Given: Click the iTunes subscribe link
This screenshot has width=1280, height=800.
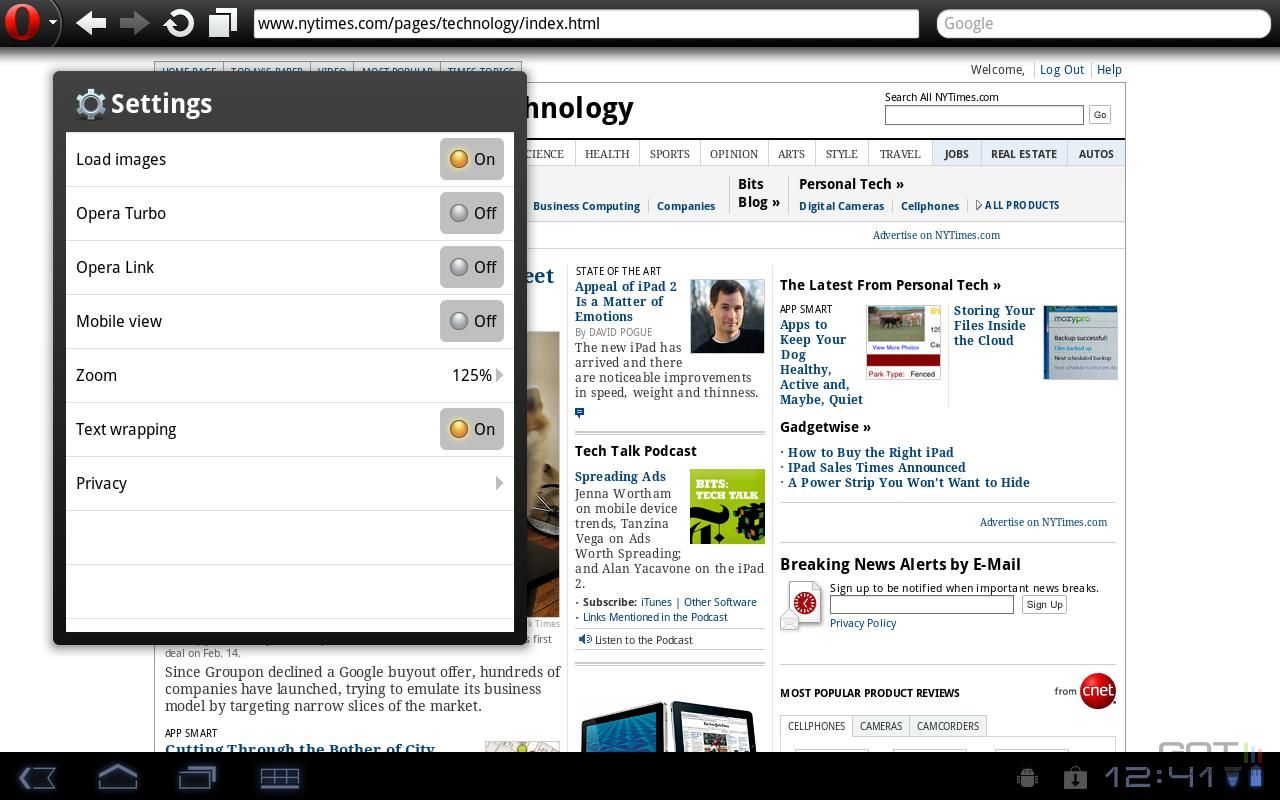Looking at the screenshot, I should (x=656, y=602).
